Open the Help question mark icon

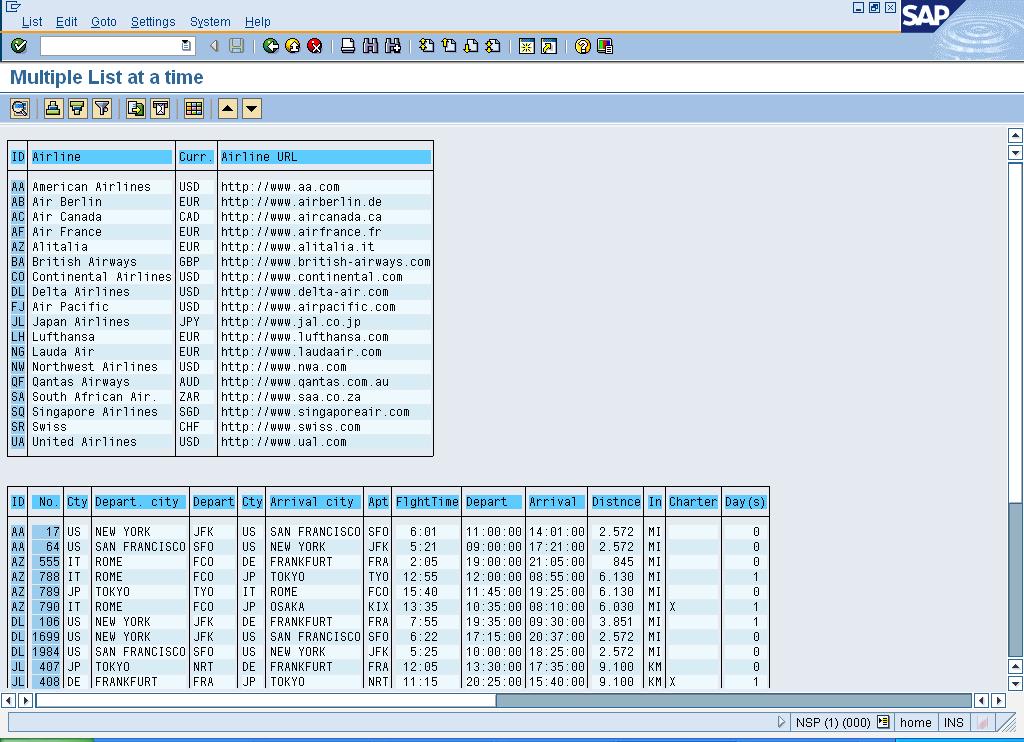[583, 46]
